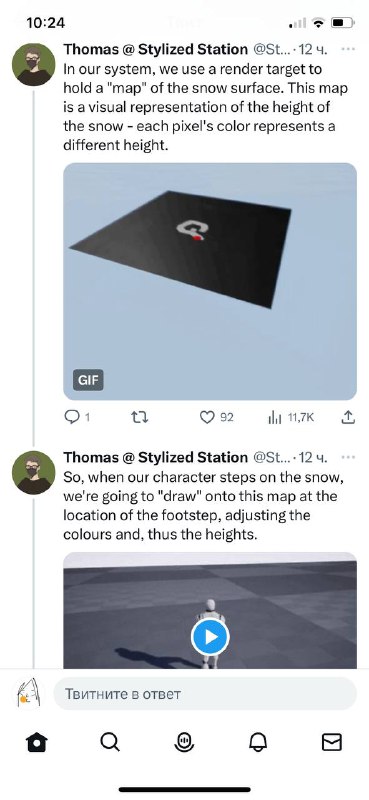Image resolution: width=369 pixels, height=800 pixels.
Task: Play the character footstep video
Action: (x=210, y=637)
